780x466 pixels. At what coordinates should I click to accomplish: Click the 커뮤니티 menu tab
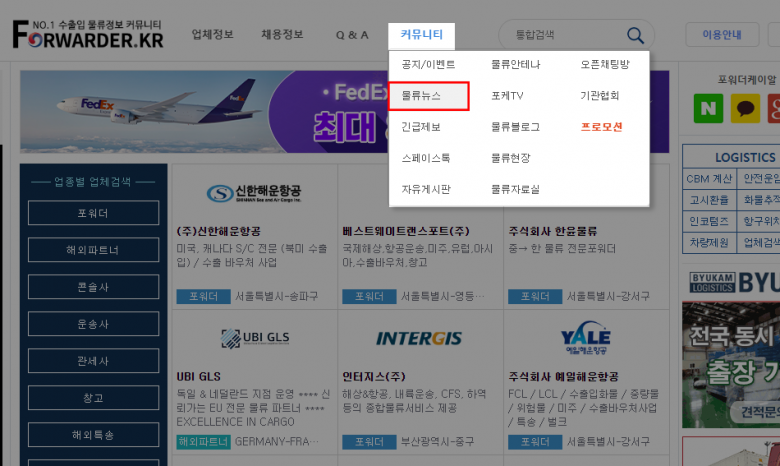click(421, 35)
